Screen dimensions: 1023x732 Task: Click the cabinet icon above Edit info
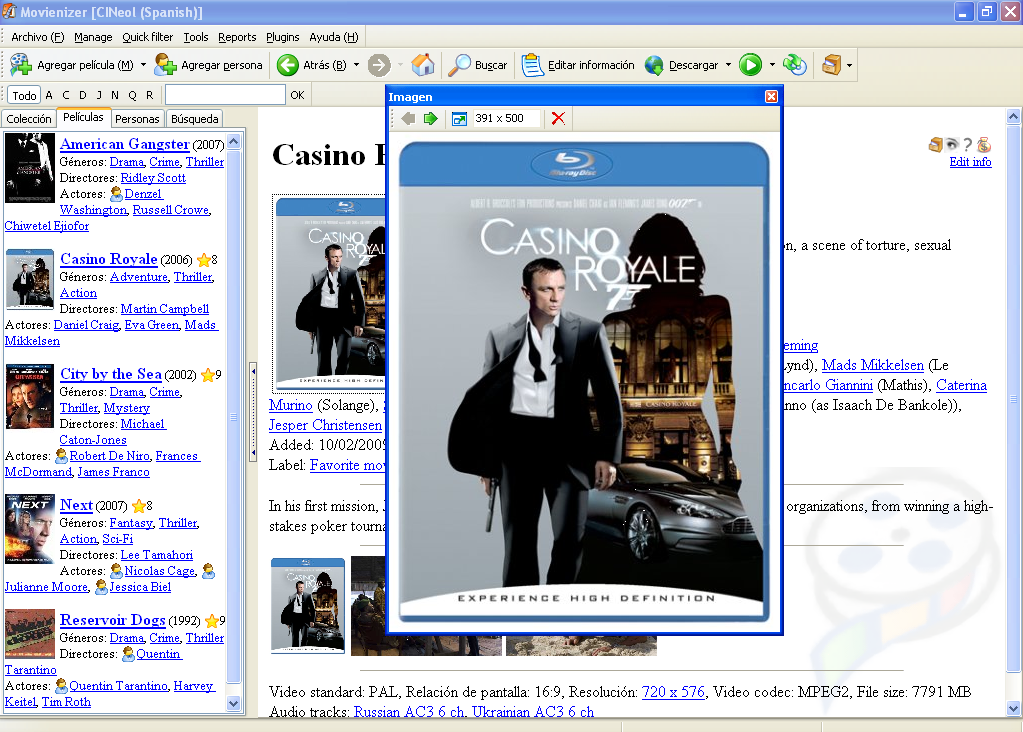tap(936, 144)
